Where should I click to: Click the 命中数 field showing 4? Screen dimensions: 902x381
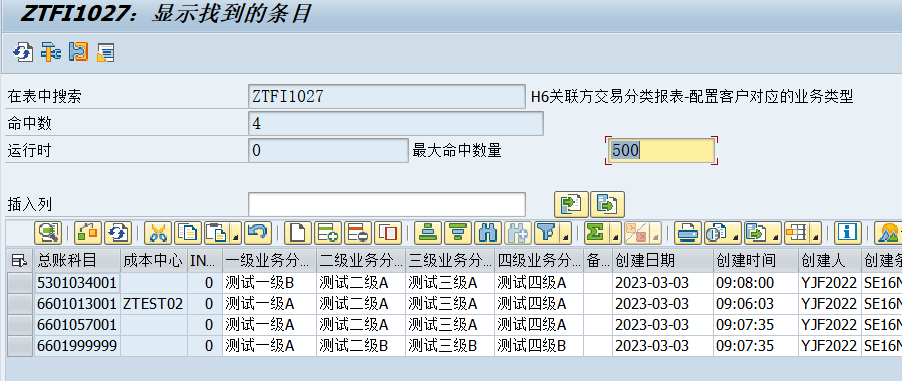tap(396, 123)
